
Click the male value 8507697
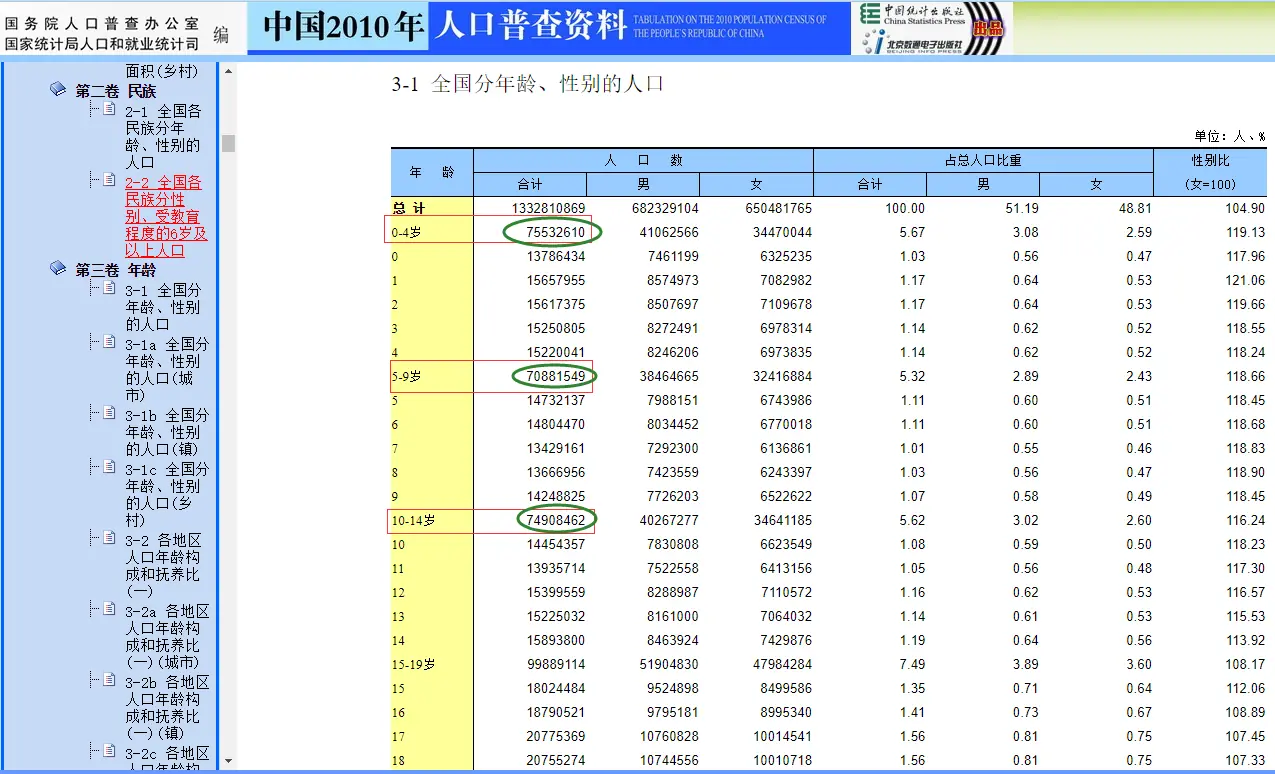coord(673,304)
